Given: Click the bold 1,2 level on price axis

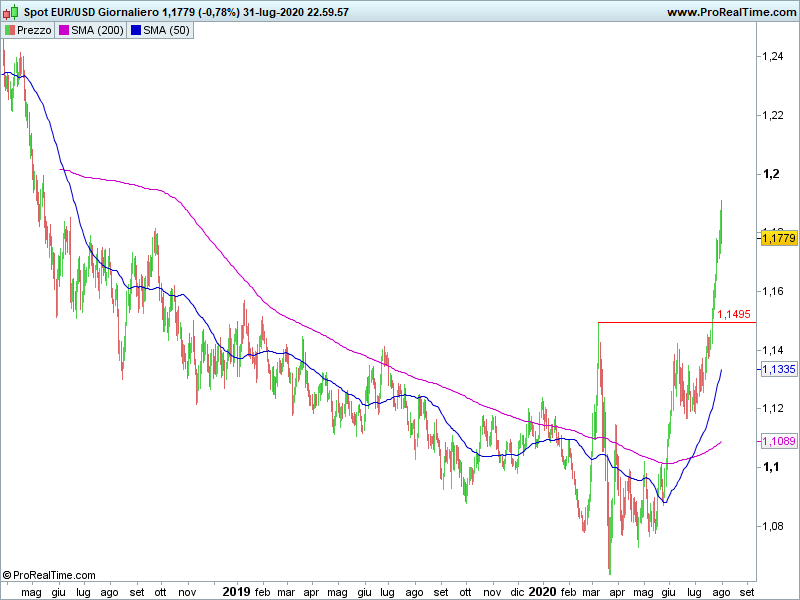Looking at the screenshot, I should (x=770, y=174).
